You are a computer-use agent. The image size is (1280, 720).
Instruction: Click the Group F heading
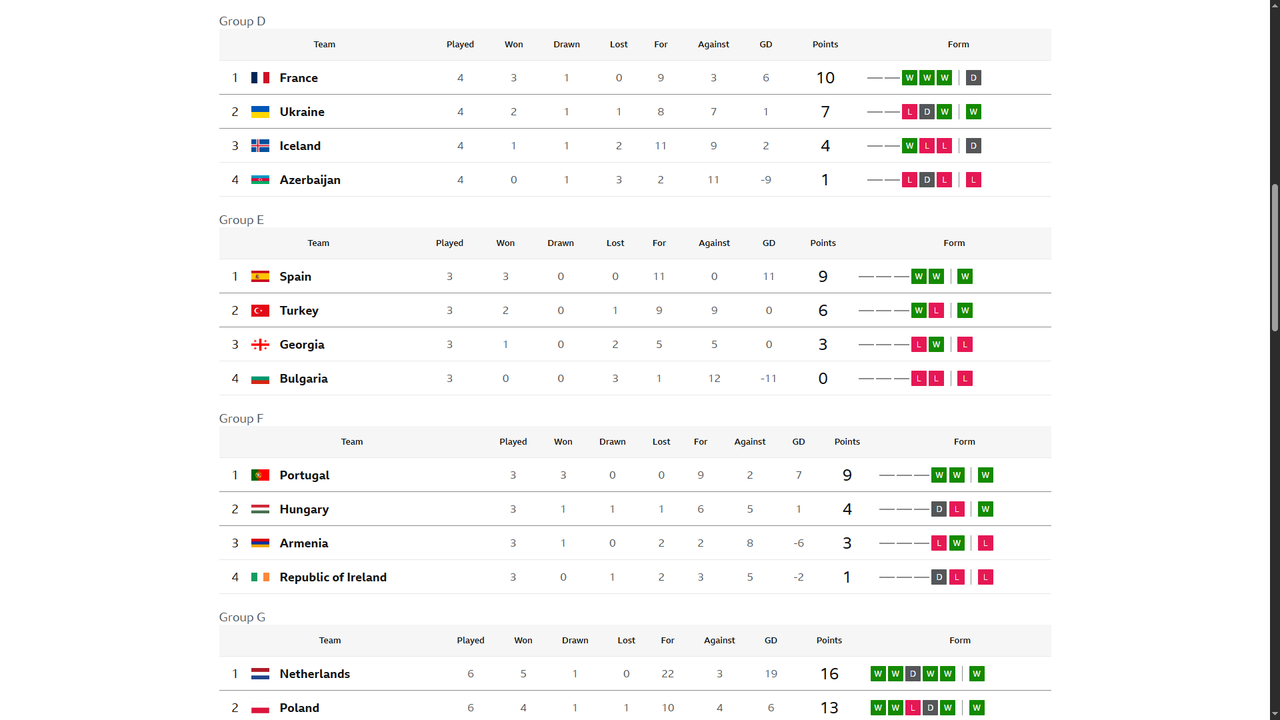pyautogui.click(x=241, y=419)
